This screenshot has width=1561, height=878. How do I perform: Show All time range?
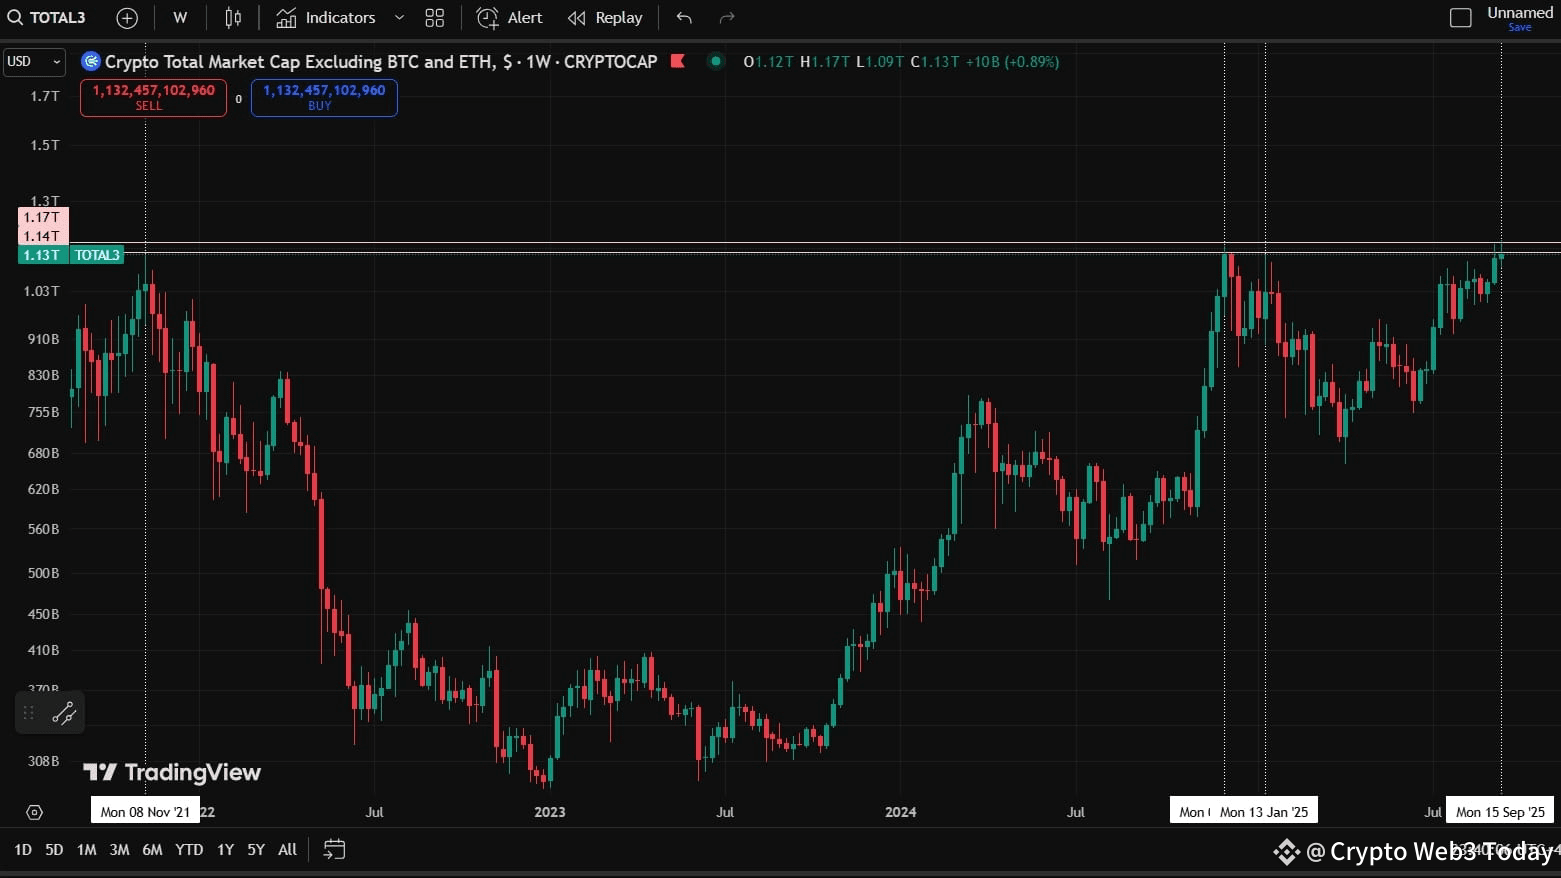287,850
